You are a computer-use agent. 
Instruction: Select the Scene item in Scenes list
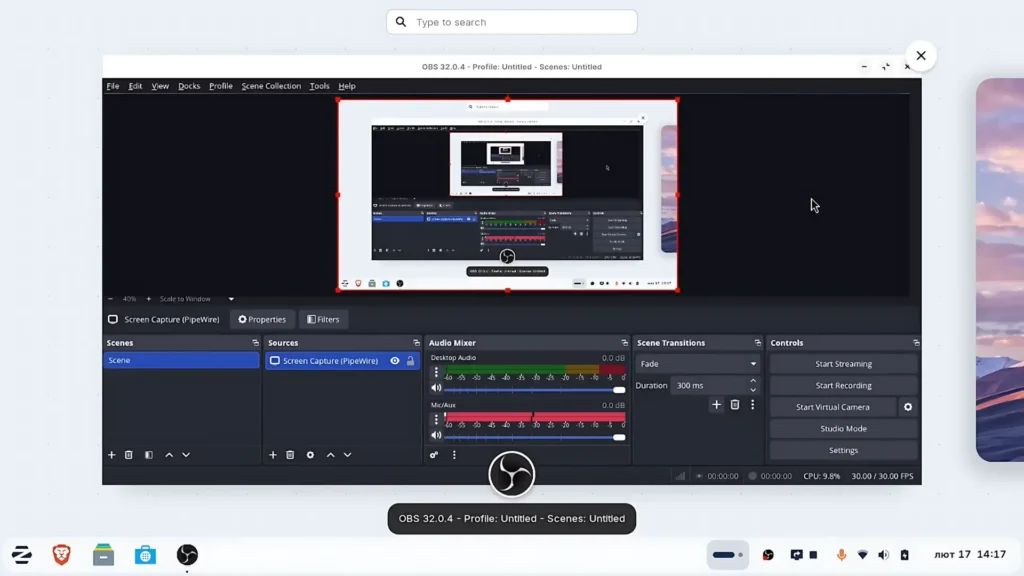(x=181, y=360)
